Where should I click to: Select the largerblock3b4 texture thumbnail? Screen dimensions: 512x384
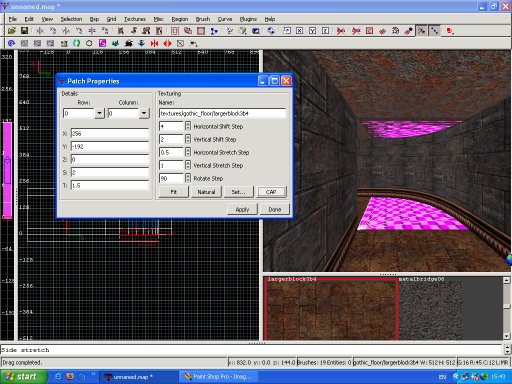[332, 310]
